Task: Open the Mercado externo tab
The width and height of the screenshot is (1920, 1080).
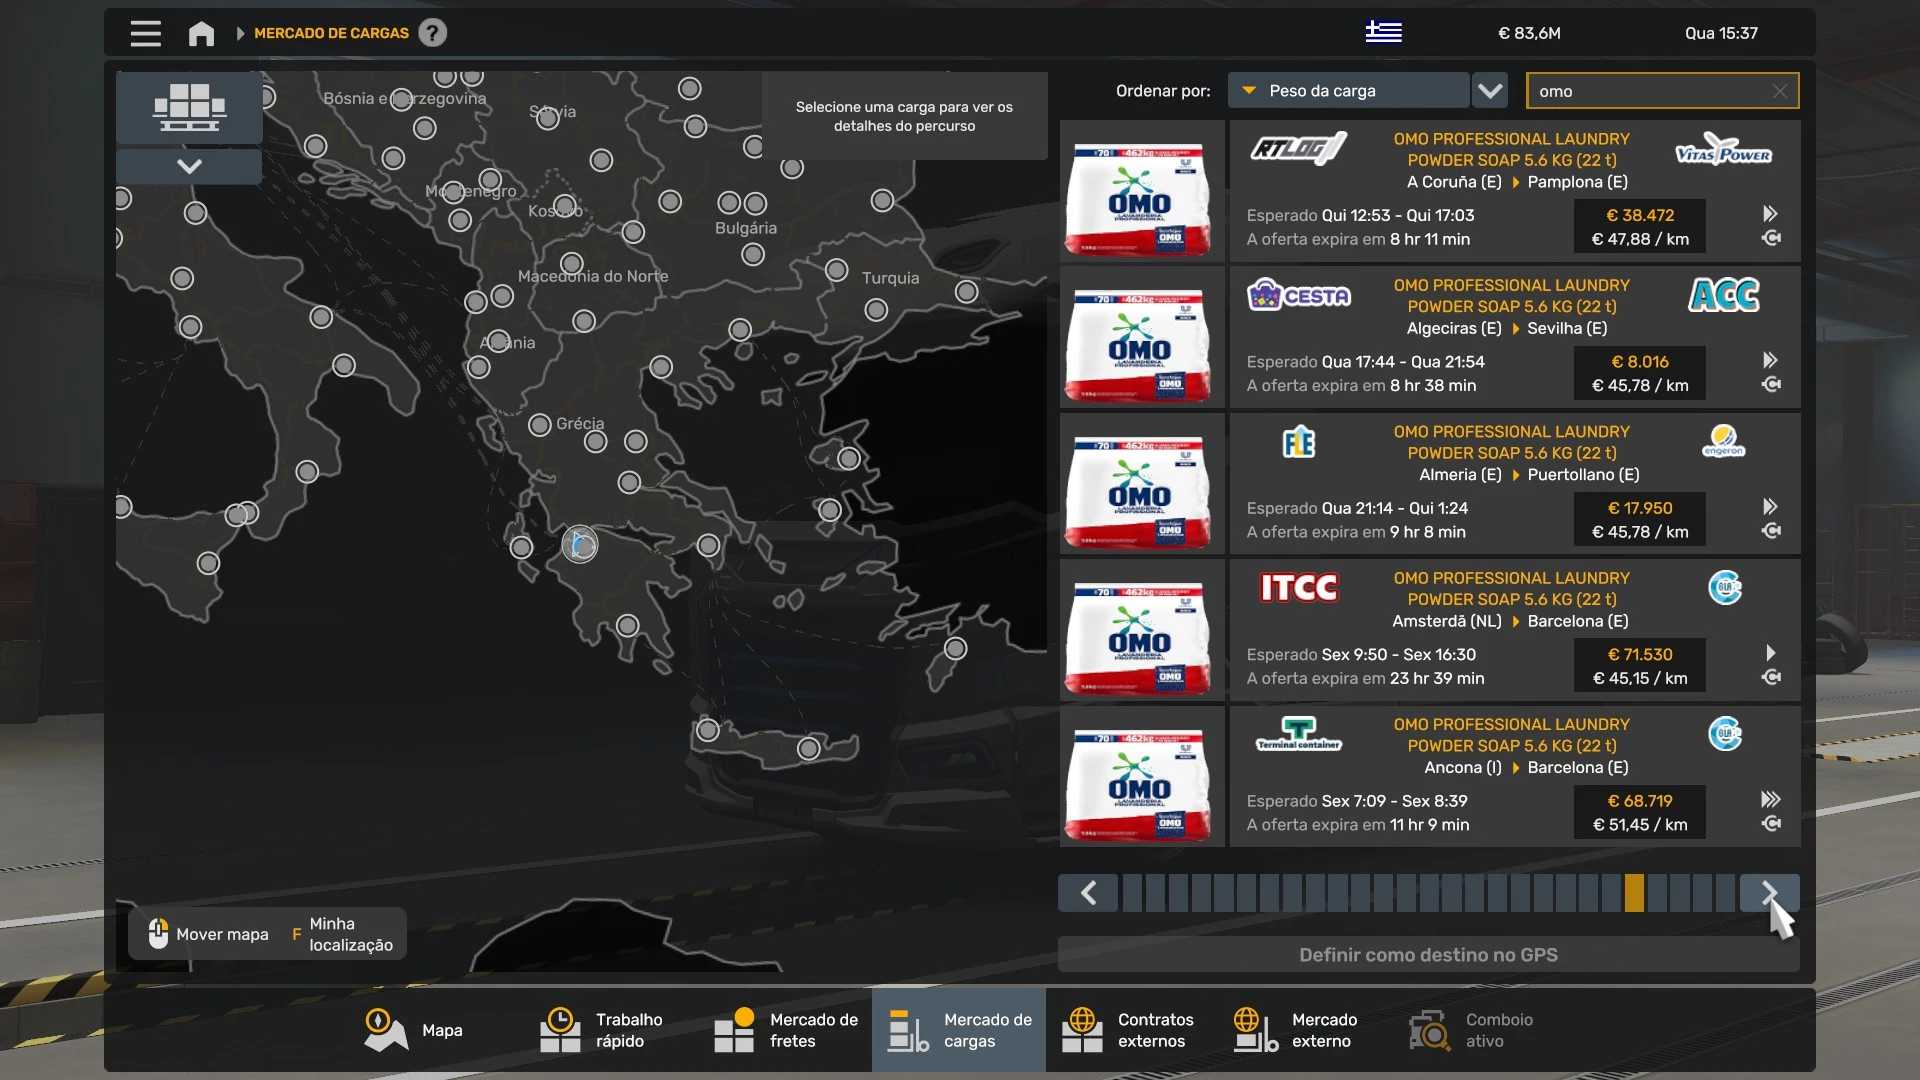Action: pos(1307,1031)
